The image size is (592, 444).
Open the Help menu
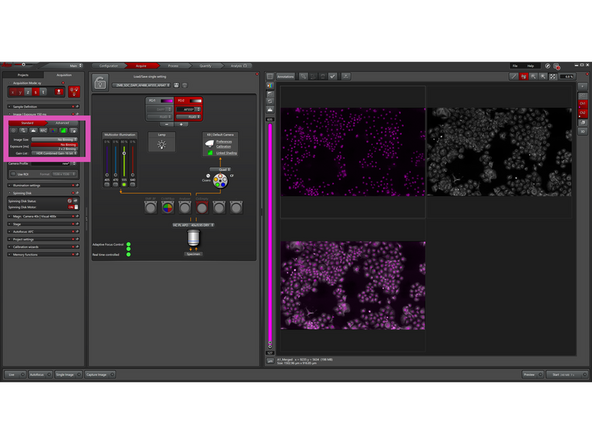530,66
